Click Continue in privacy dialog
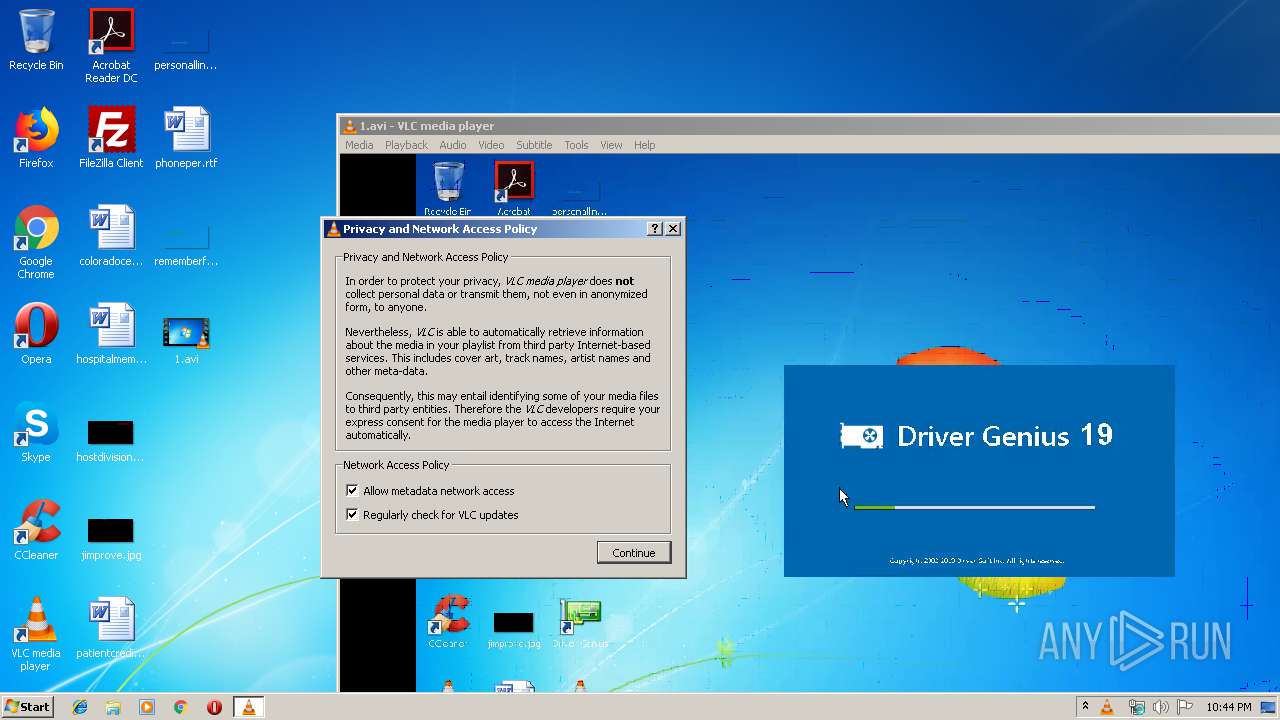The height and width of the screenshot is (720, 1280). 634,553
